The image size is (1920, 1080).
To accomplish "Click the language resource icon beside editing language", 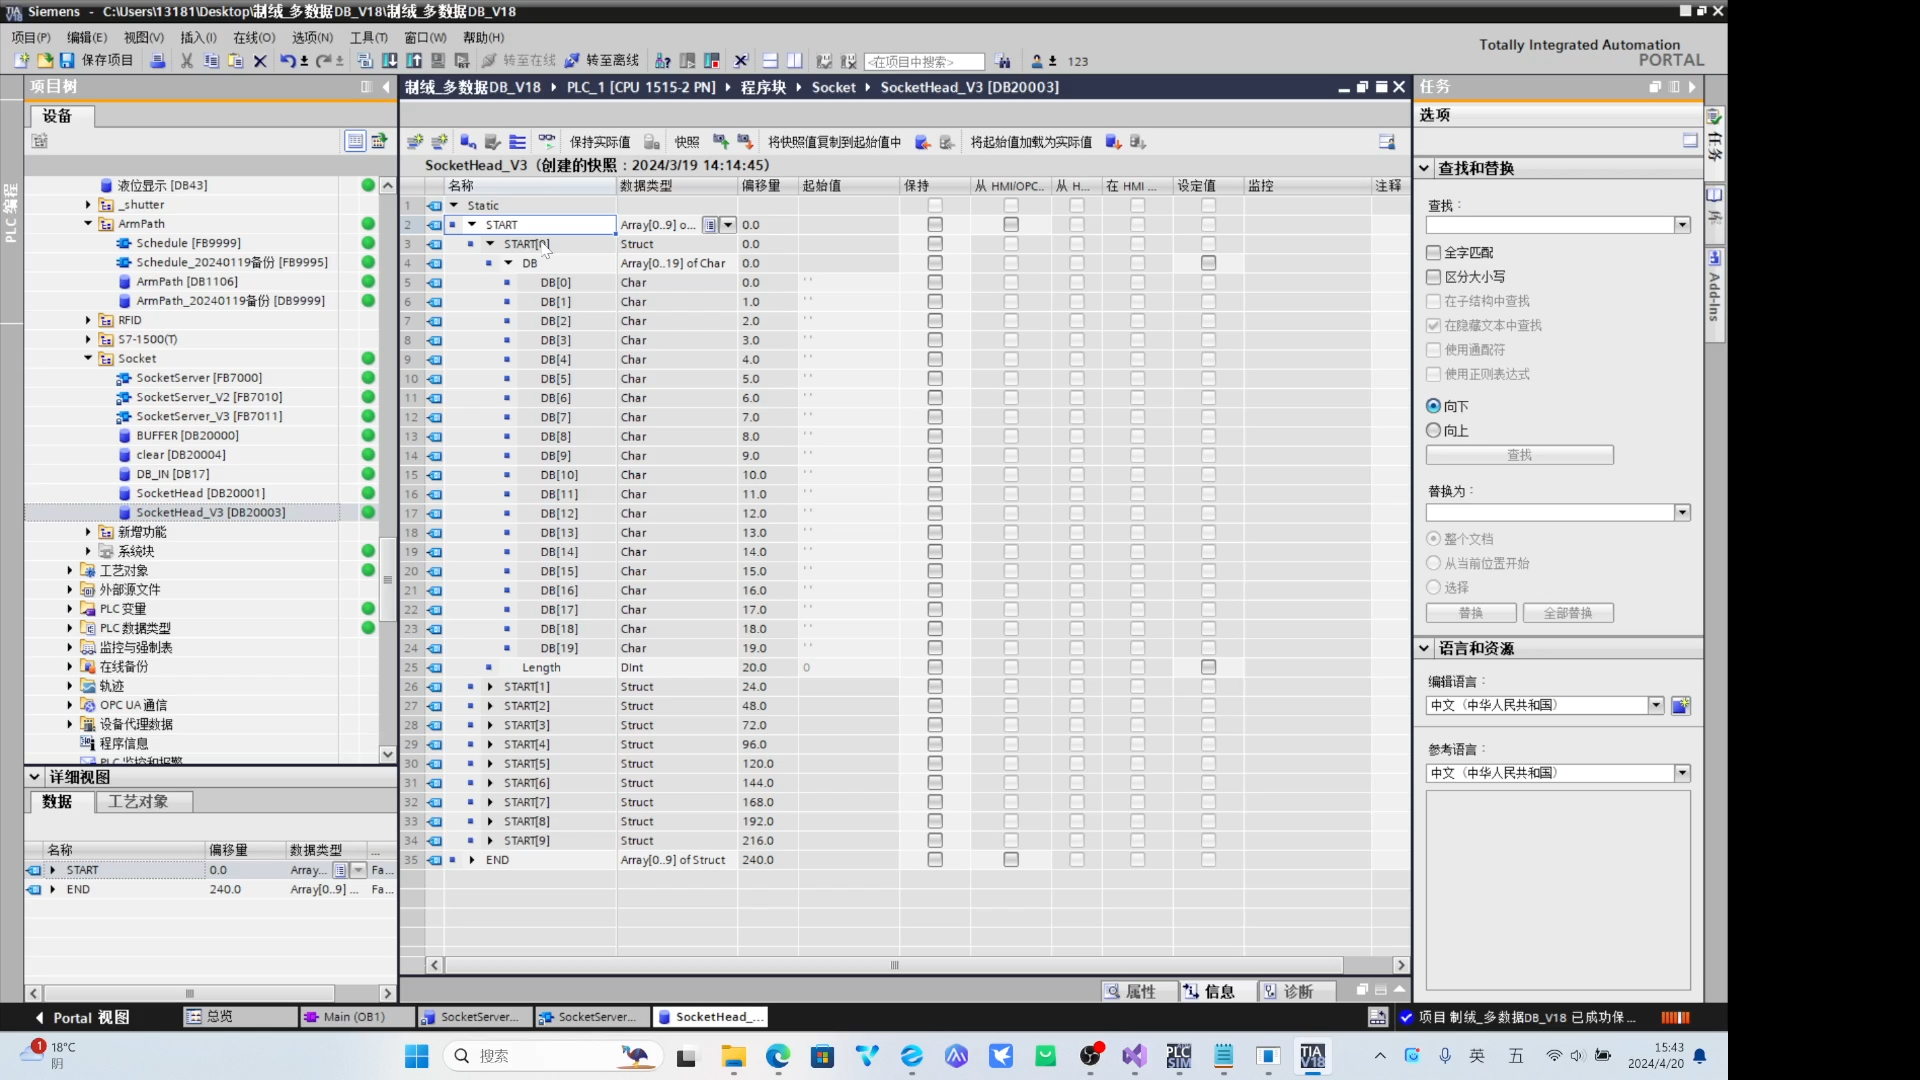I will coord(1681,706).
